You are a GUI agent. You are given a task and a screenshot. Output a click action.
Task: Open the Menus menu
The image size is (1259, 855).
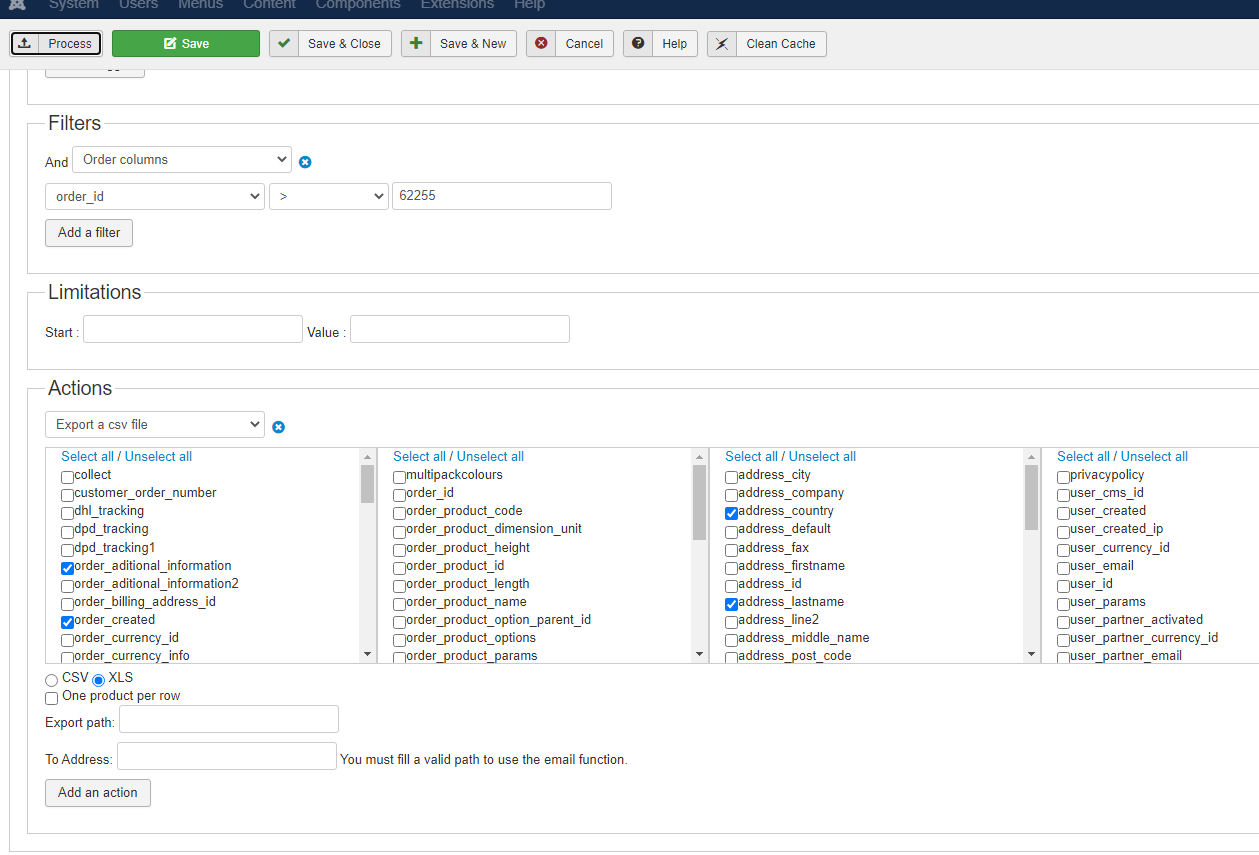[200, 5]
